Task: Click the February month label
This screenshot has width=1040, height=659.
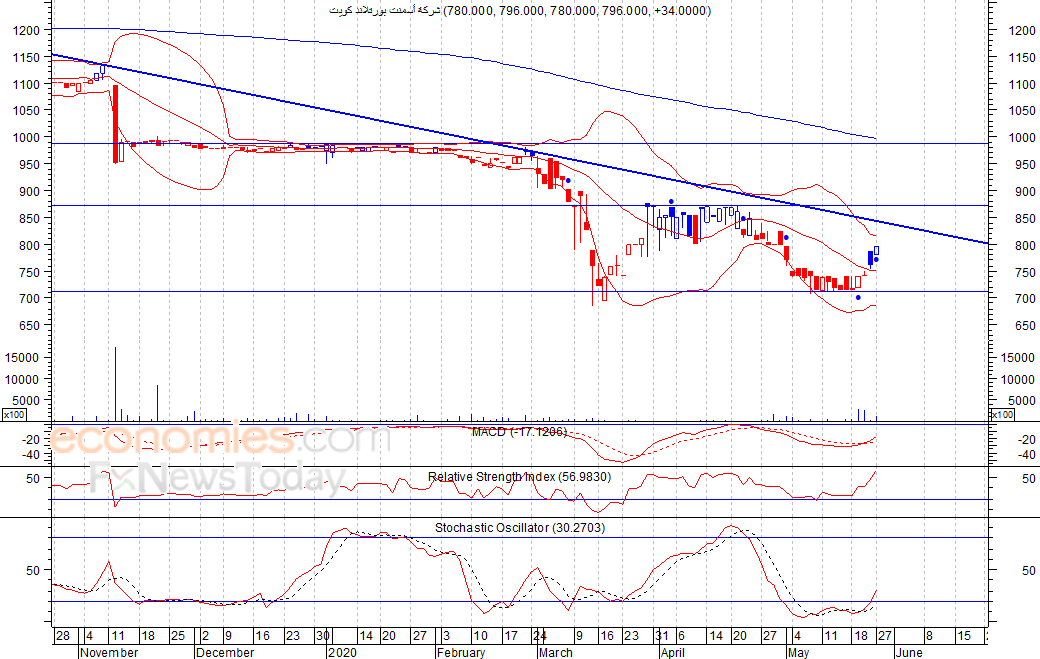Action: pyautogui.click(x=461, y=652)
